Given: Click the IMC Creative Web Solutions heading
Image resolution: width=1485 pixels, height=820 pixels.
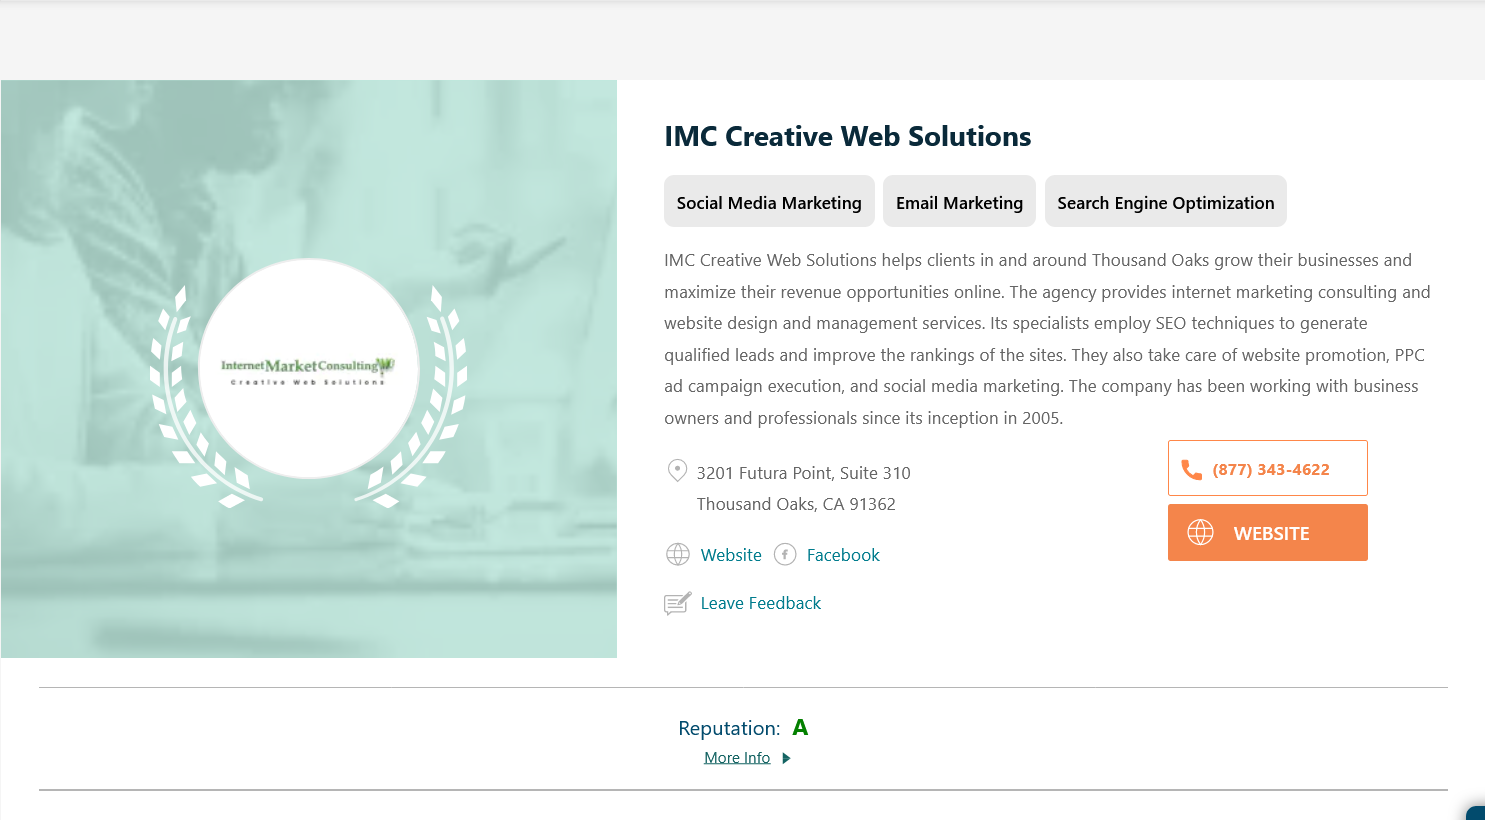Looking at the screenshot, I should [x=847, y=136].
